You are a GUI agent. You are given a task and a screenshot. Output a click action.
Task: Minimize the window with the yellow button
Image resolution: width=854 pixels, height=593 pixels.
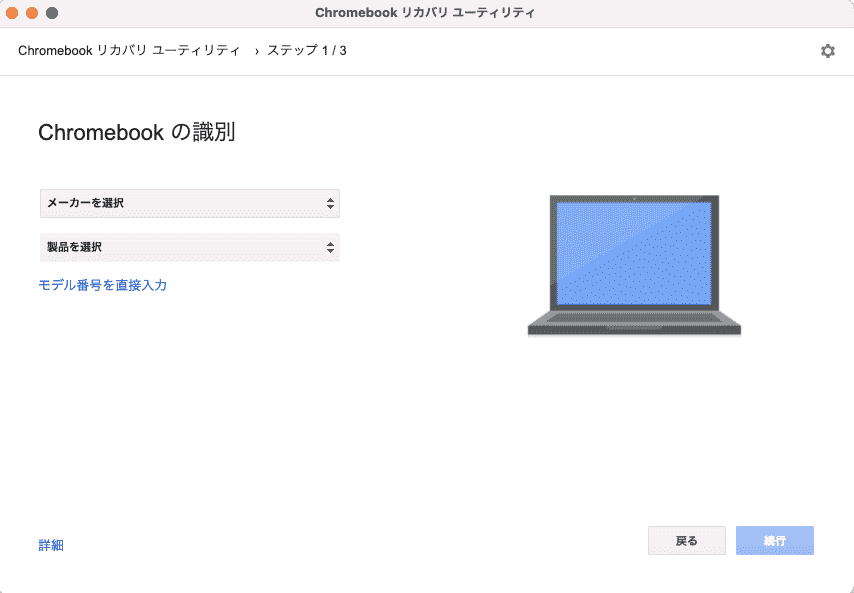click(x=32, y=13)
